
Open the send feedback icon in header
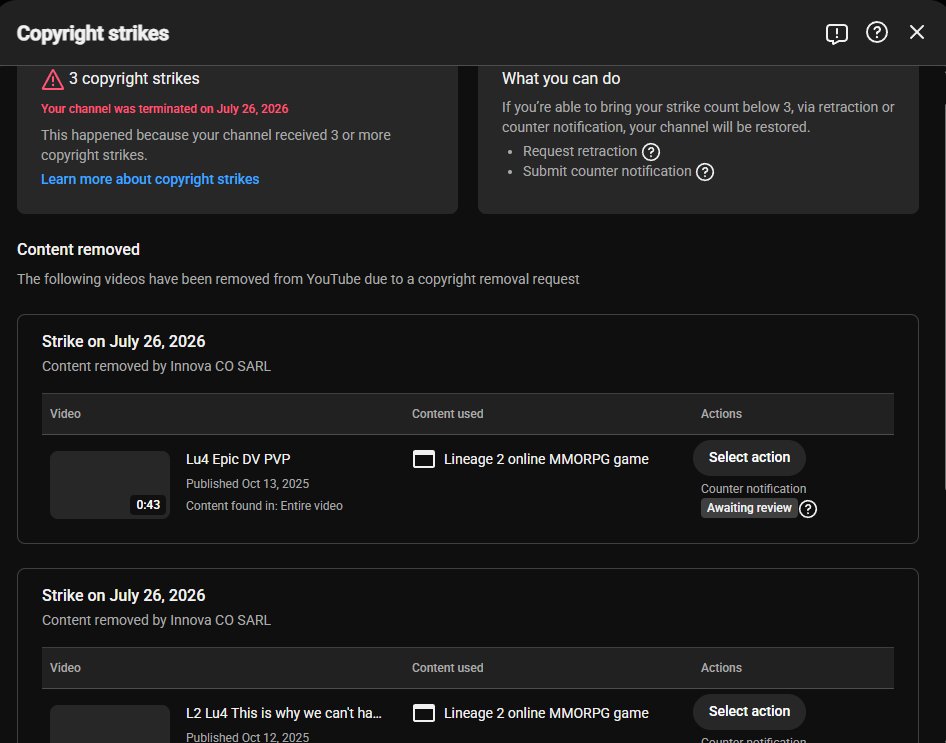836,33
